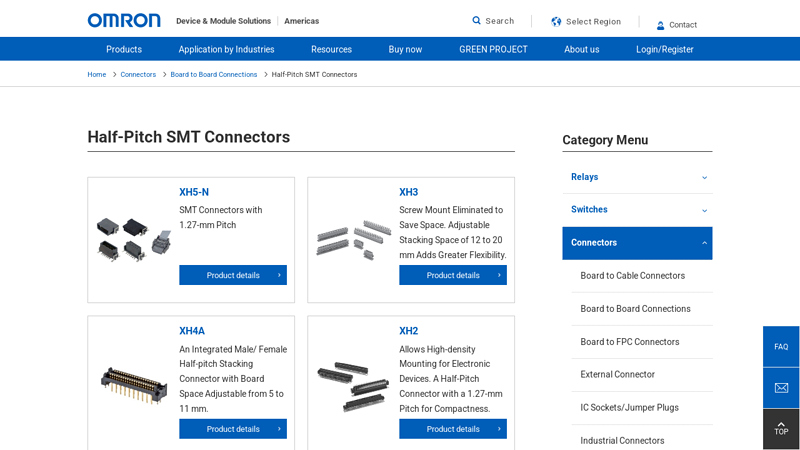800x450 pixels.
Task: Click the XH4A connector image
Action: point(134,385)
